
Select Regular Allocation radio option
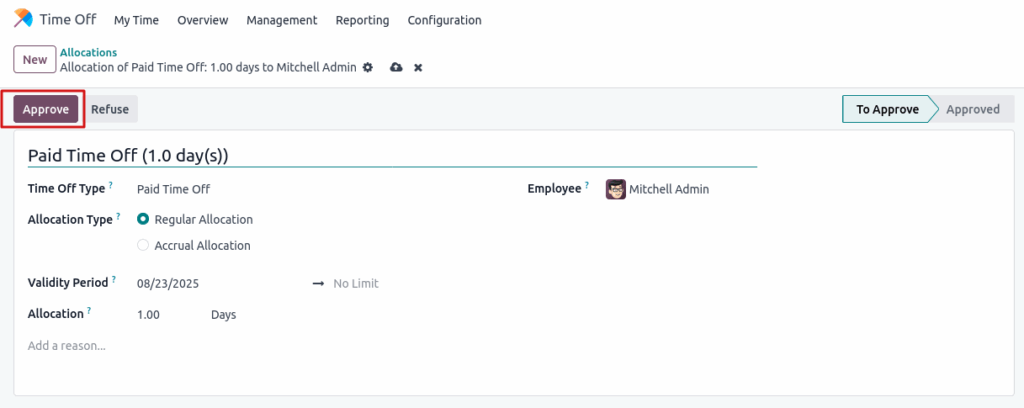coord(143,219)
